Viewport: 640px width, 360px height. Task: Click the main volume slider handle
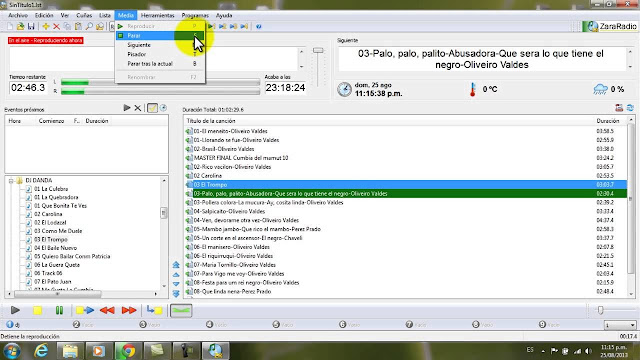pos(318,50)
